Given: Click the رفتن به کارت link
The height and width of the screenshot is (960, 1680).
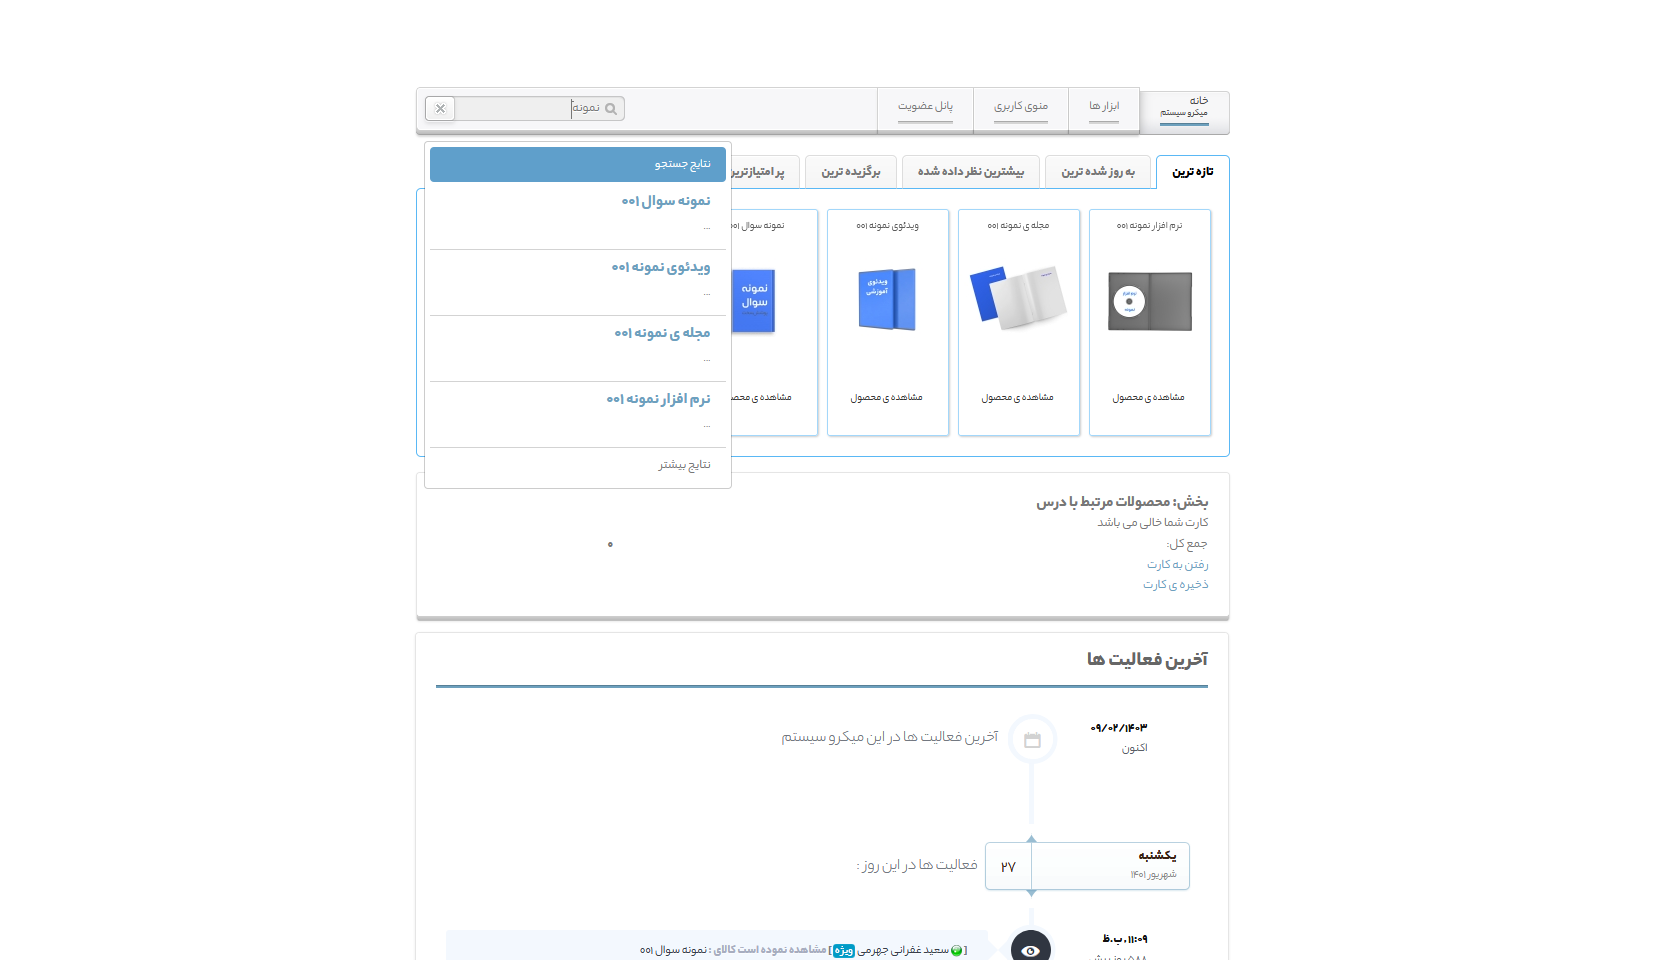Looking at the screenshot, I should coord(1177,565).
